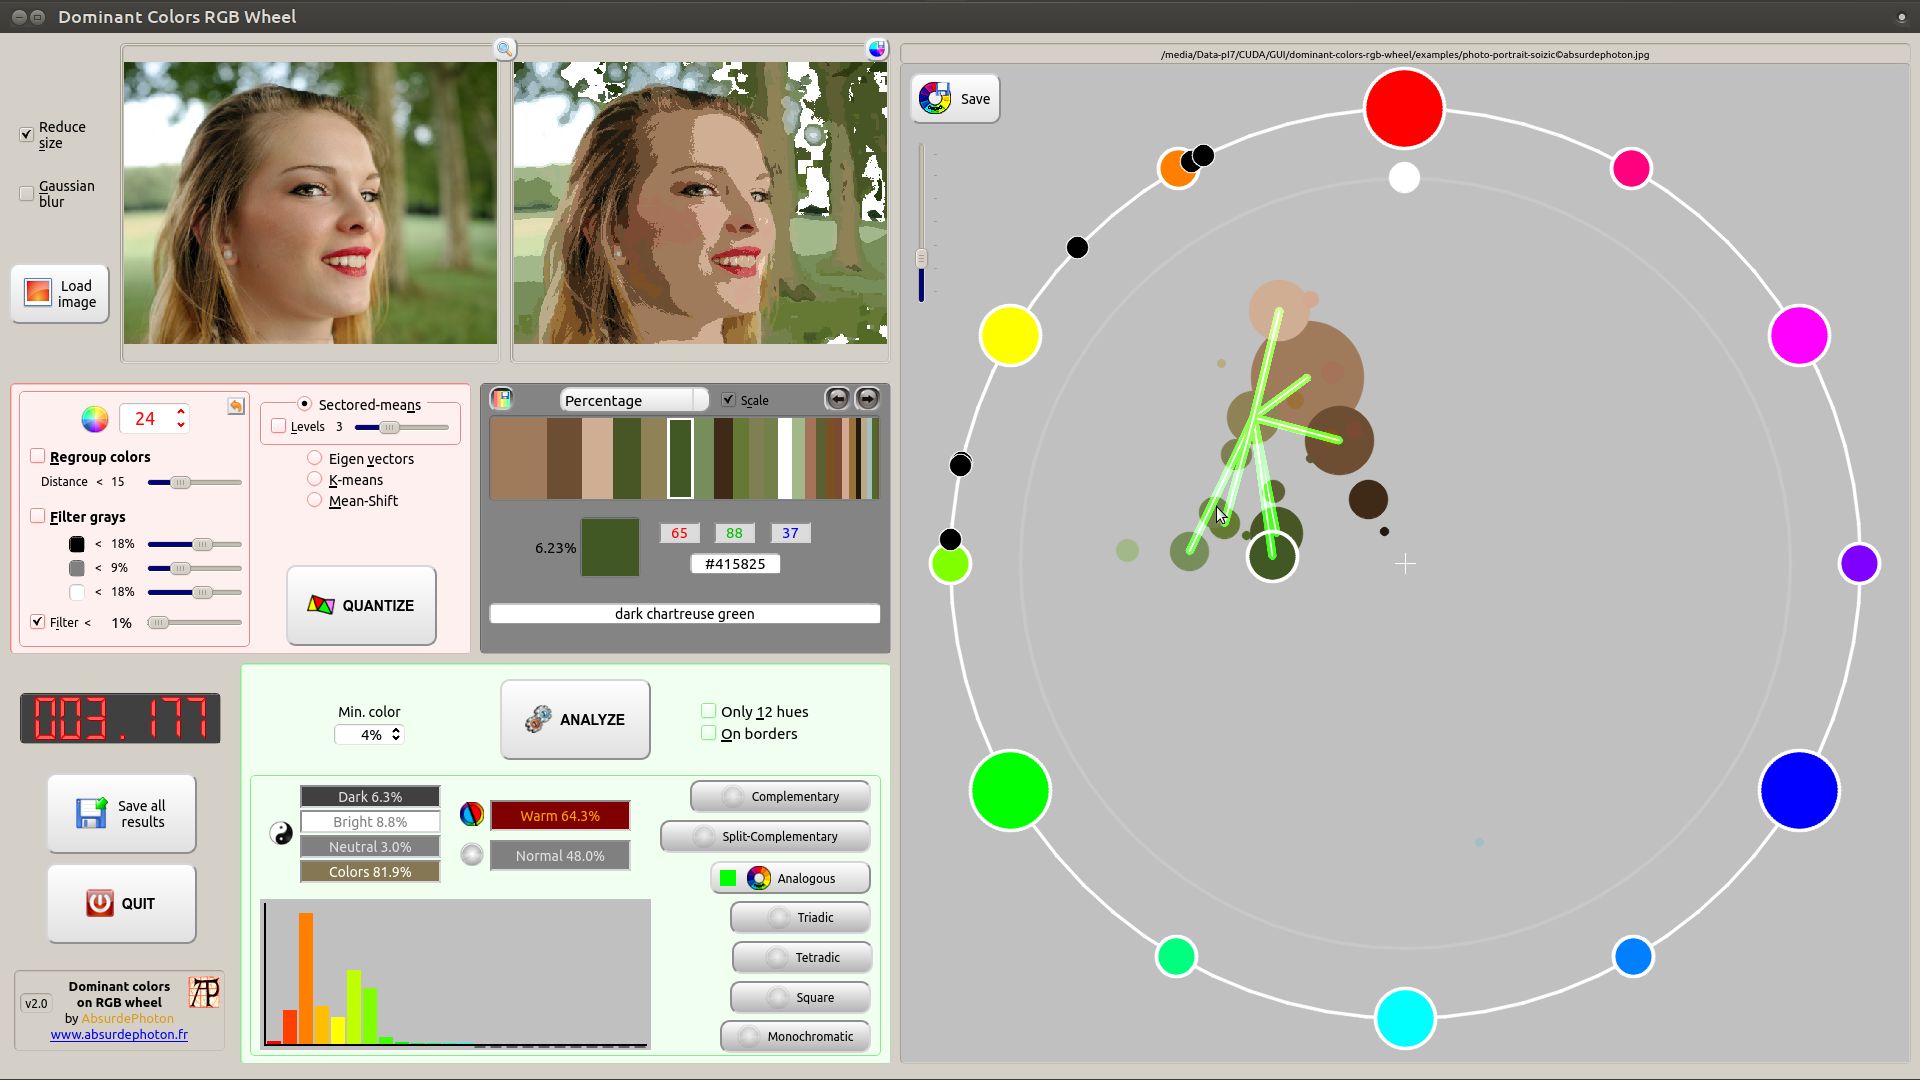Select the Sectored-means radio button
The height and width of the screenshot is (1080, 1920).
(x=305, y=404)
